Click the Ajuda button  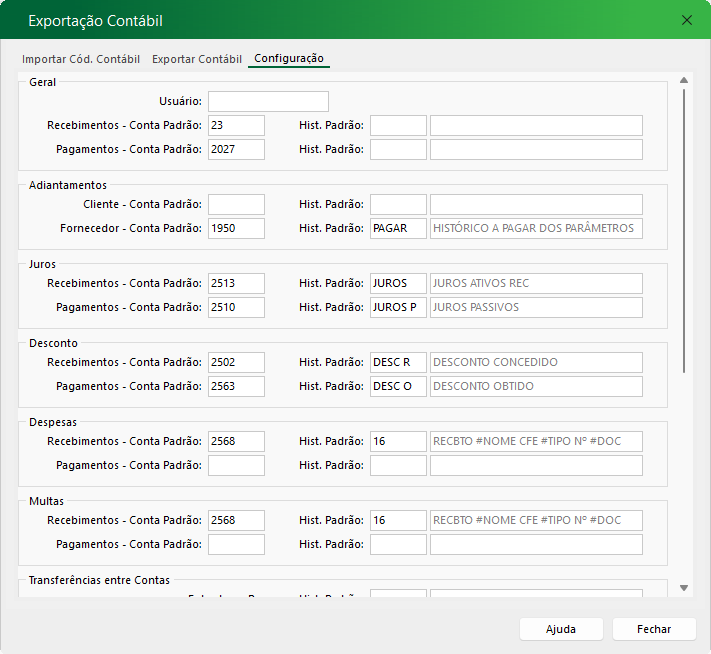[x=561, y=629]
